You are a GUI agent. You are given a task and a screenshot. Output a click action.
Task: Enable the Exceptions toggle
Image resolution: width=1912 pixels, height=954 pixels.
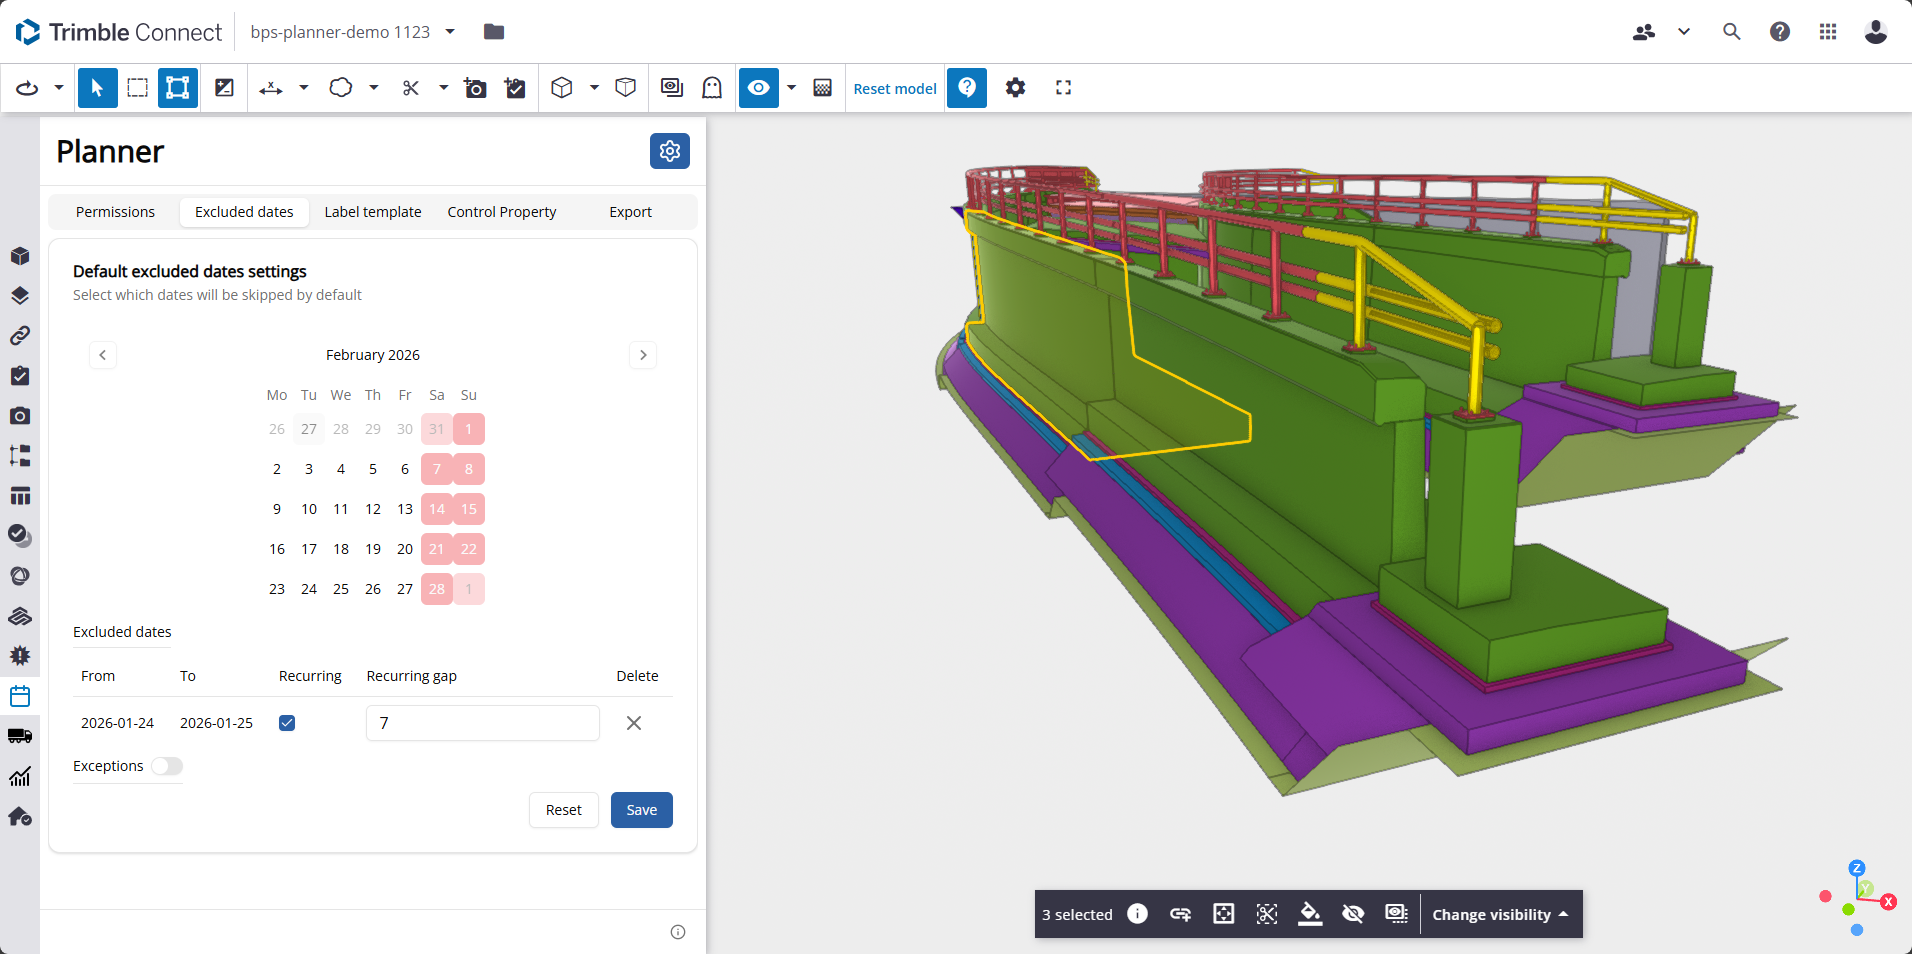pyautogui.click(x=166, y=766)
